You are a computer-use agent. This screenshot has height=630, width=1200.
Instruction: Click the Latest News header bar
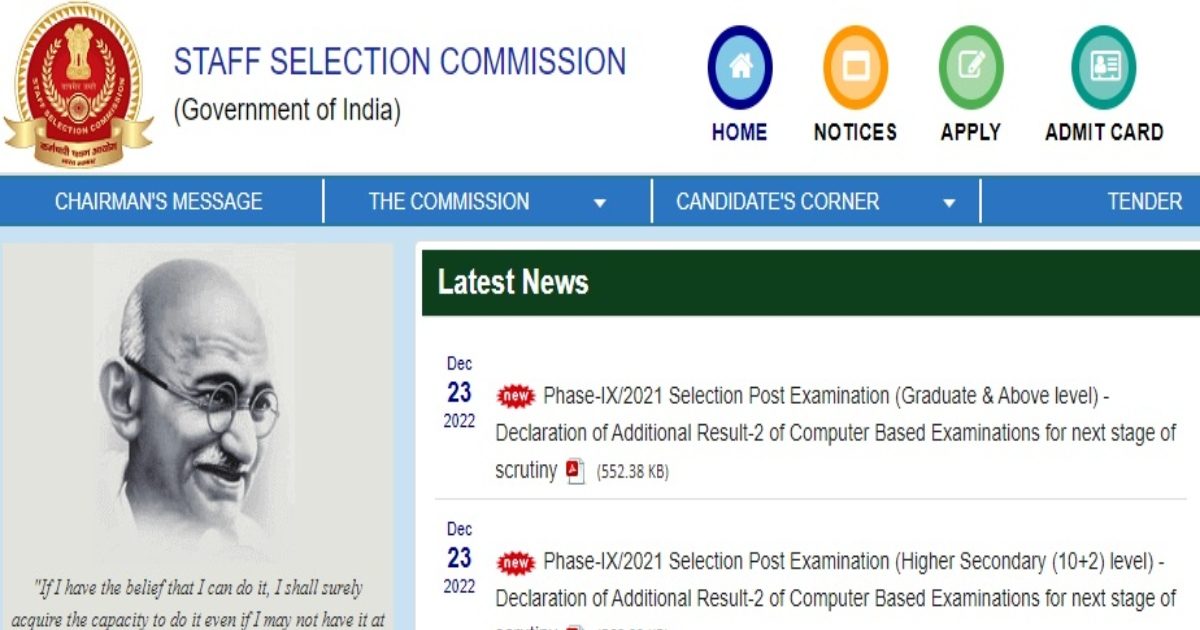pos(810,283)
